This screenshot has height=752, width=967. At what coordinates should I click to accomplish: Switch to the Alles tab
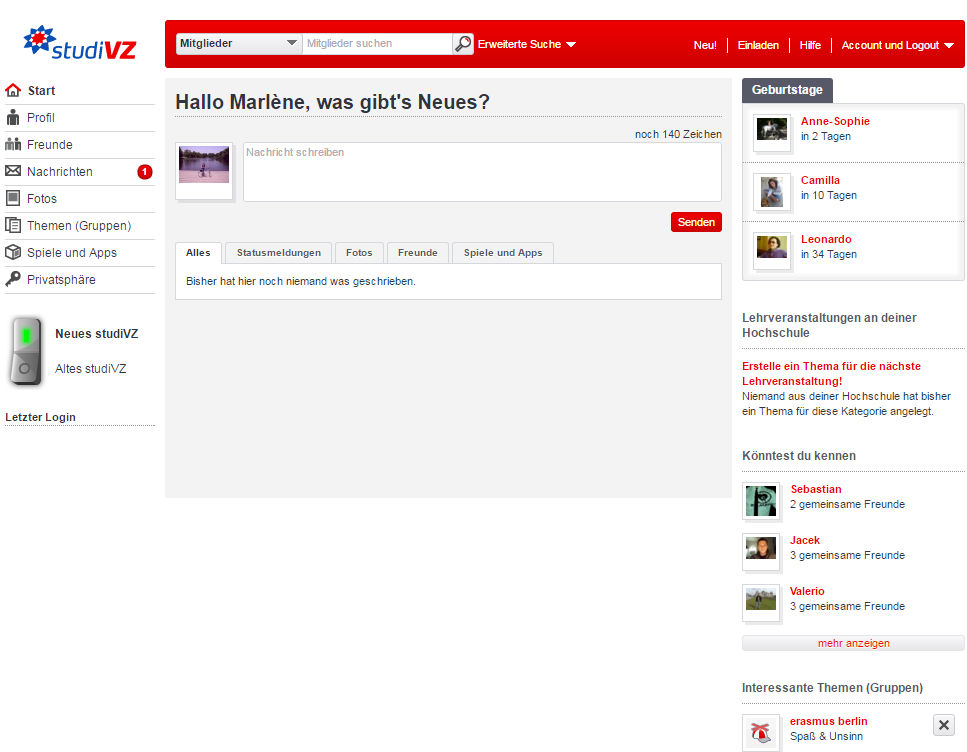tap(198, 253)
